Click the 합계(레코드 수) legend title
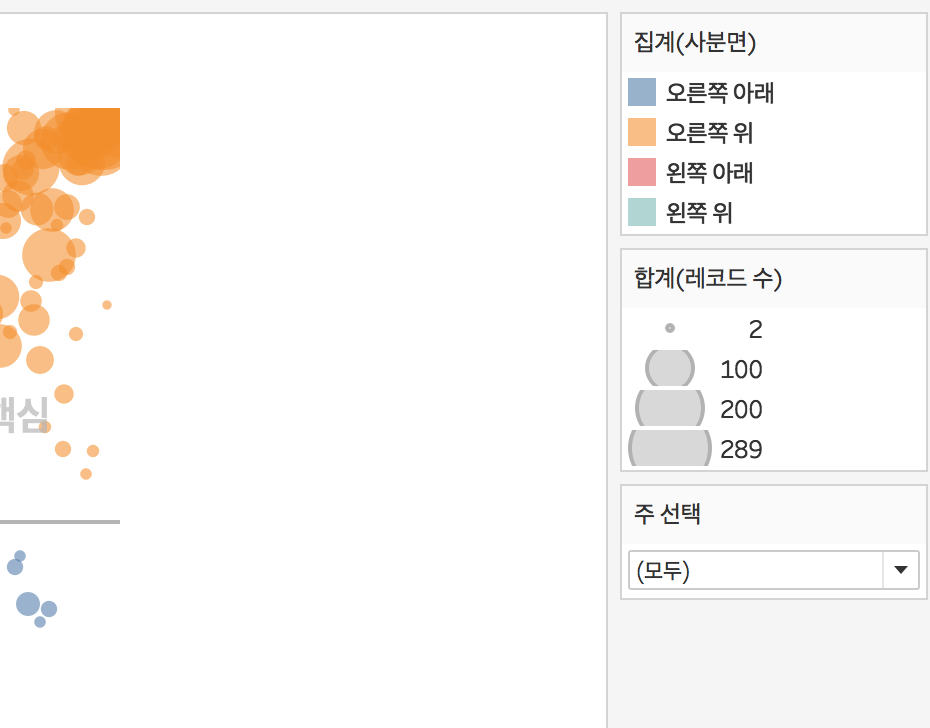Image resolution: width=930 pixels, height=728 pixels. pos(708,278)
